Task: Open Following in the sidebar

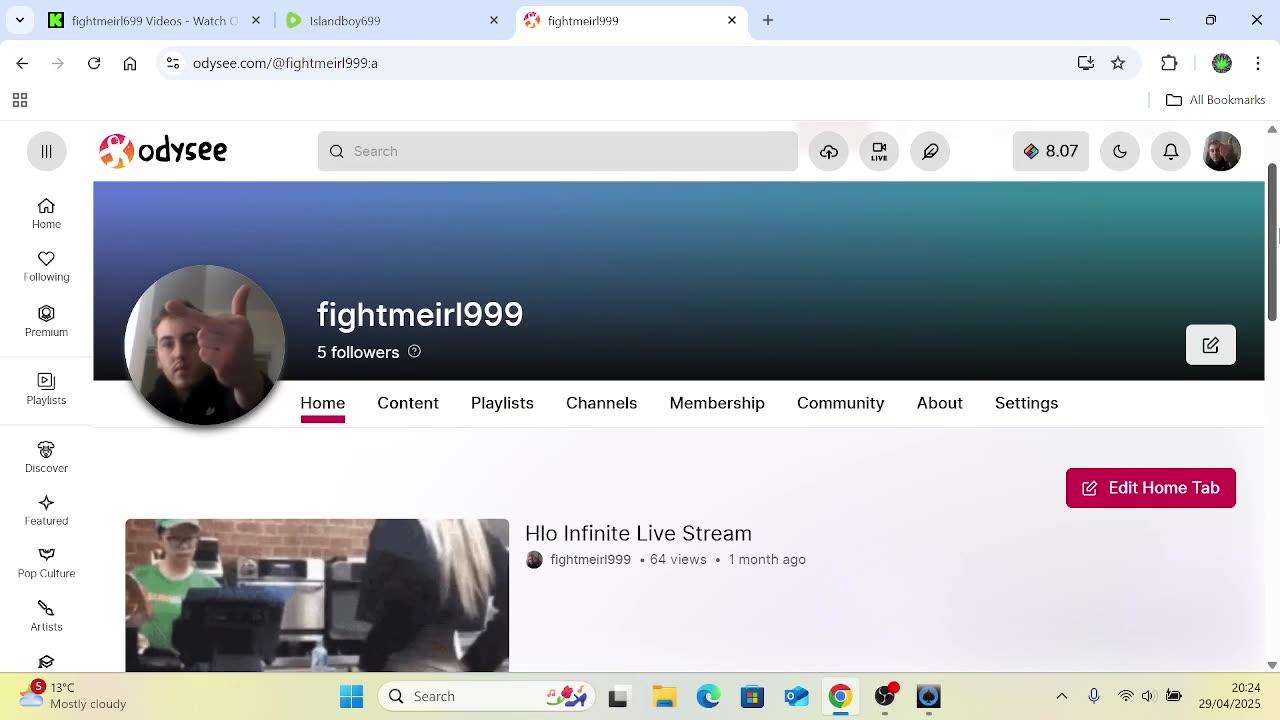Action: tap(46, 266)
